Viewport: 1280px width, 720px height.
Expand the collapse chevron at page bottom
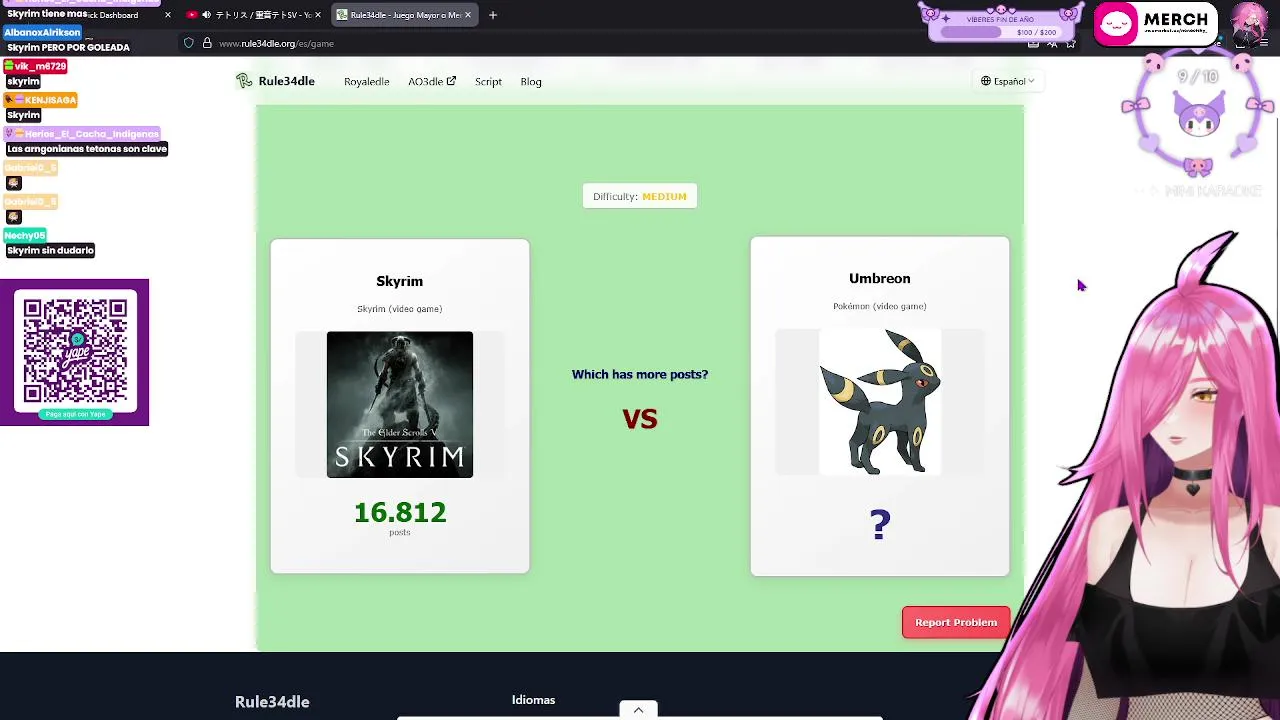pos(638,710)
